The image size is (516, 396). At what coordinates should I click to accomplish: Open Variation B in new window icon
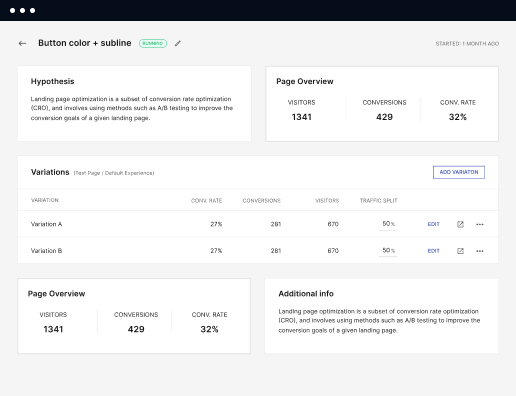460,251
